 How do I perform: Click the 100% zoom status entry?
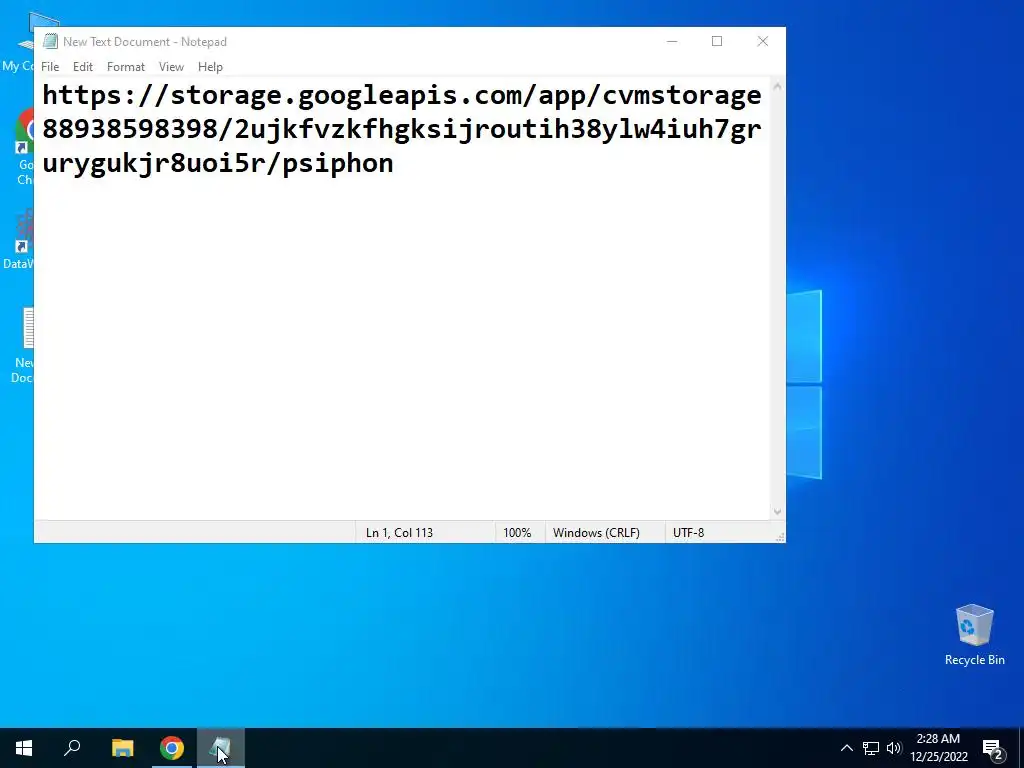(x=517, y=533)
